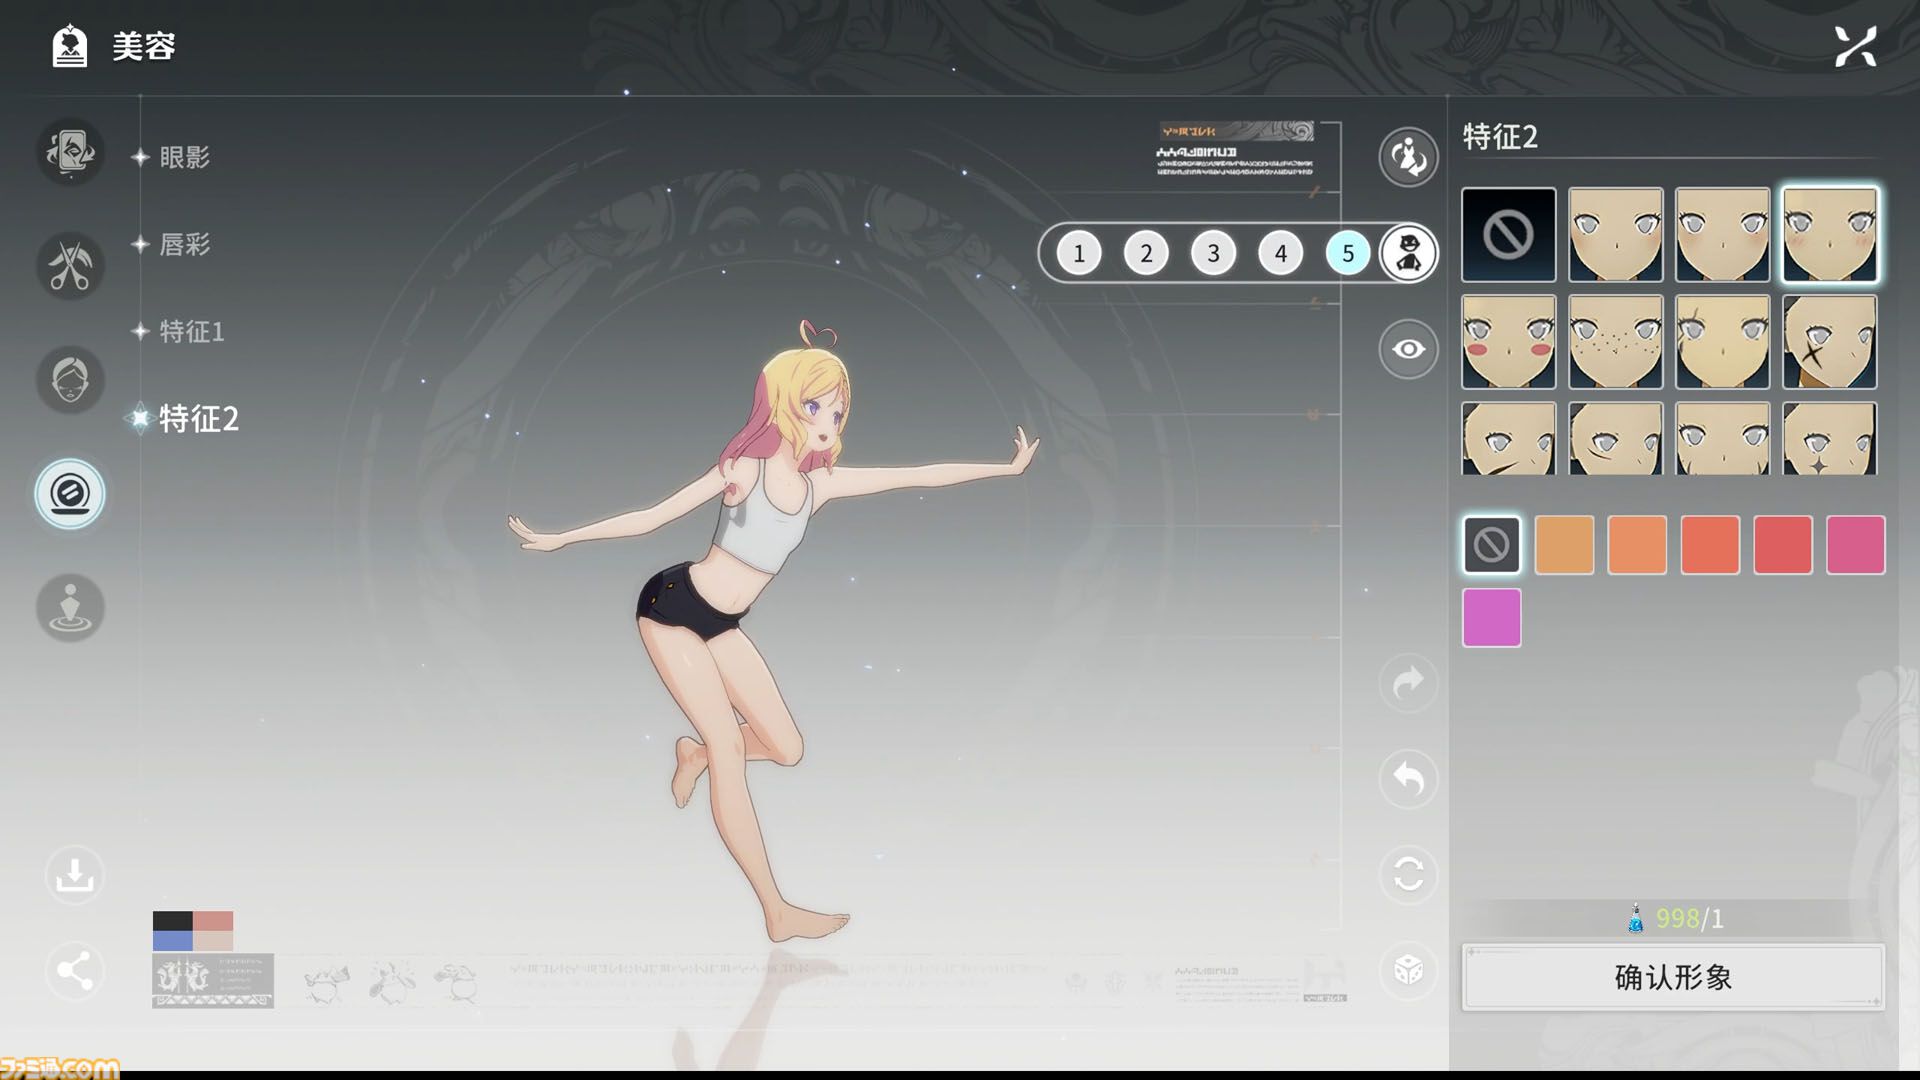Pick the coral red-orange color swatch
The image size is (1920, 1080).
click(1710, 545)
